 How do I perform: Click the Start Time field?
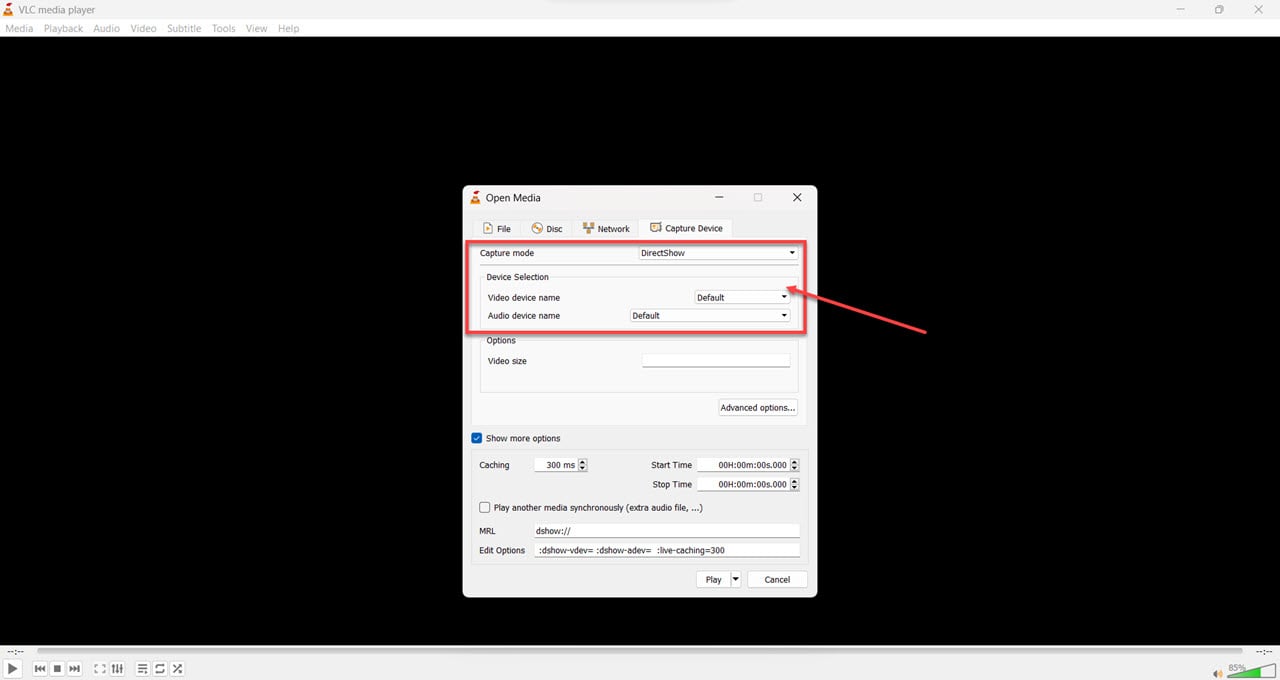click(743, 465)
